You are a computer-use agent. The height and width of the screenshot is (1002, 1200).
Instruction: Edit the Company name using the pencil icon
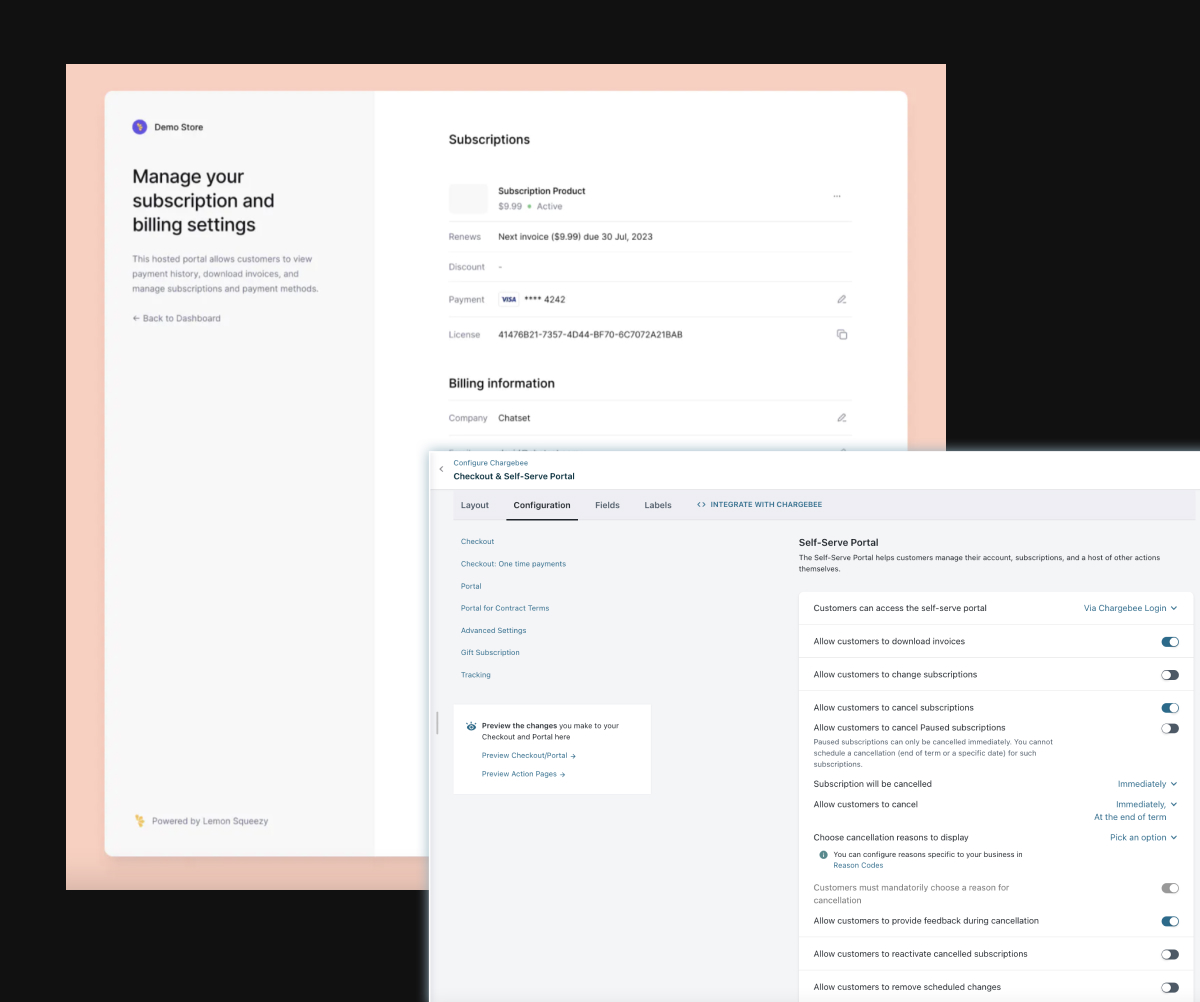click(x=841, y=417)
